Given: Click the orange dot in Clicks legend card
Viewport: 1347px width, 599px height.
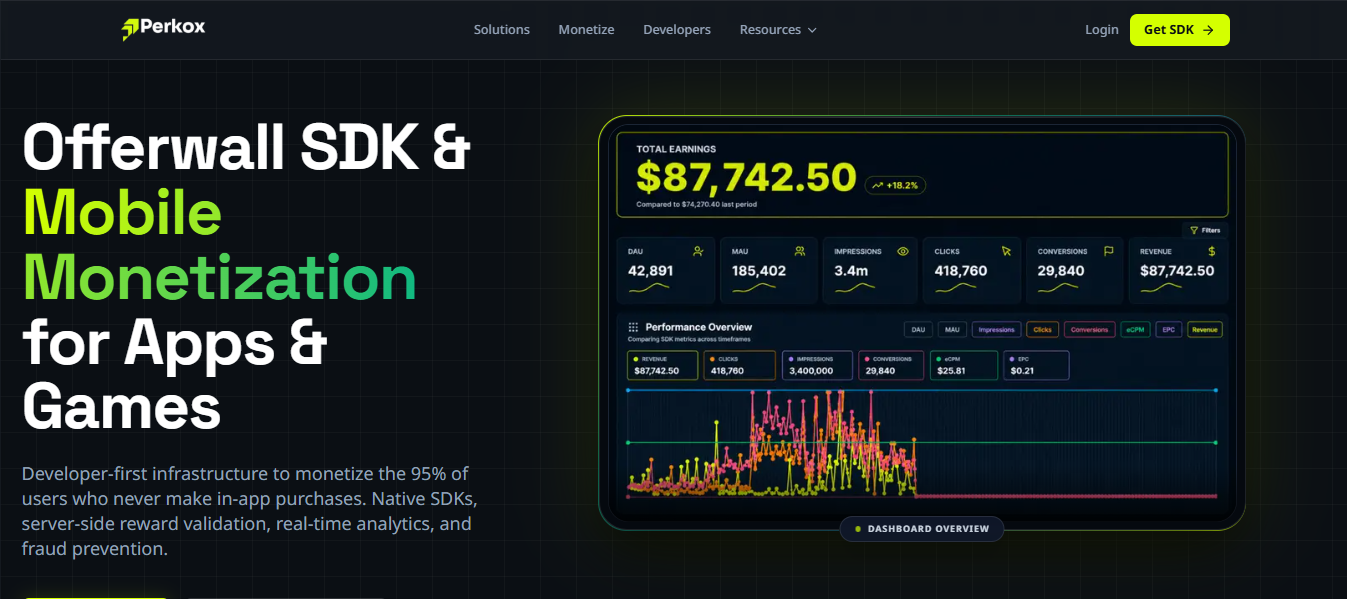Looking at the screenshot, I should tap(712, 358).
